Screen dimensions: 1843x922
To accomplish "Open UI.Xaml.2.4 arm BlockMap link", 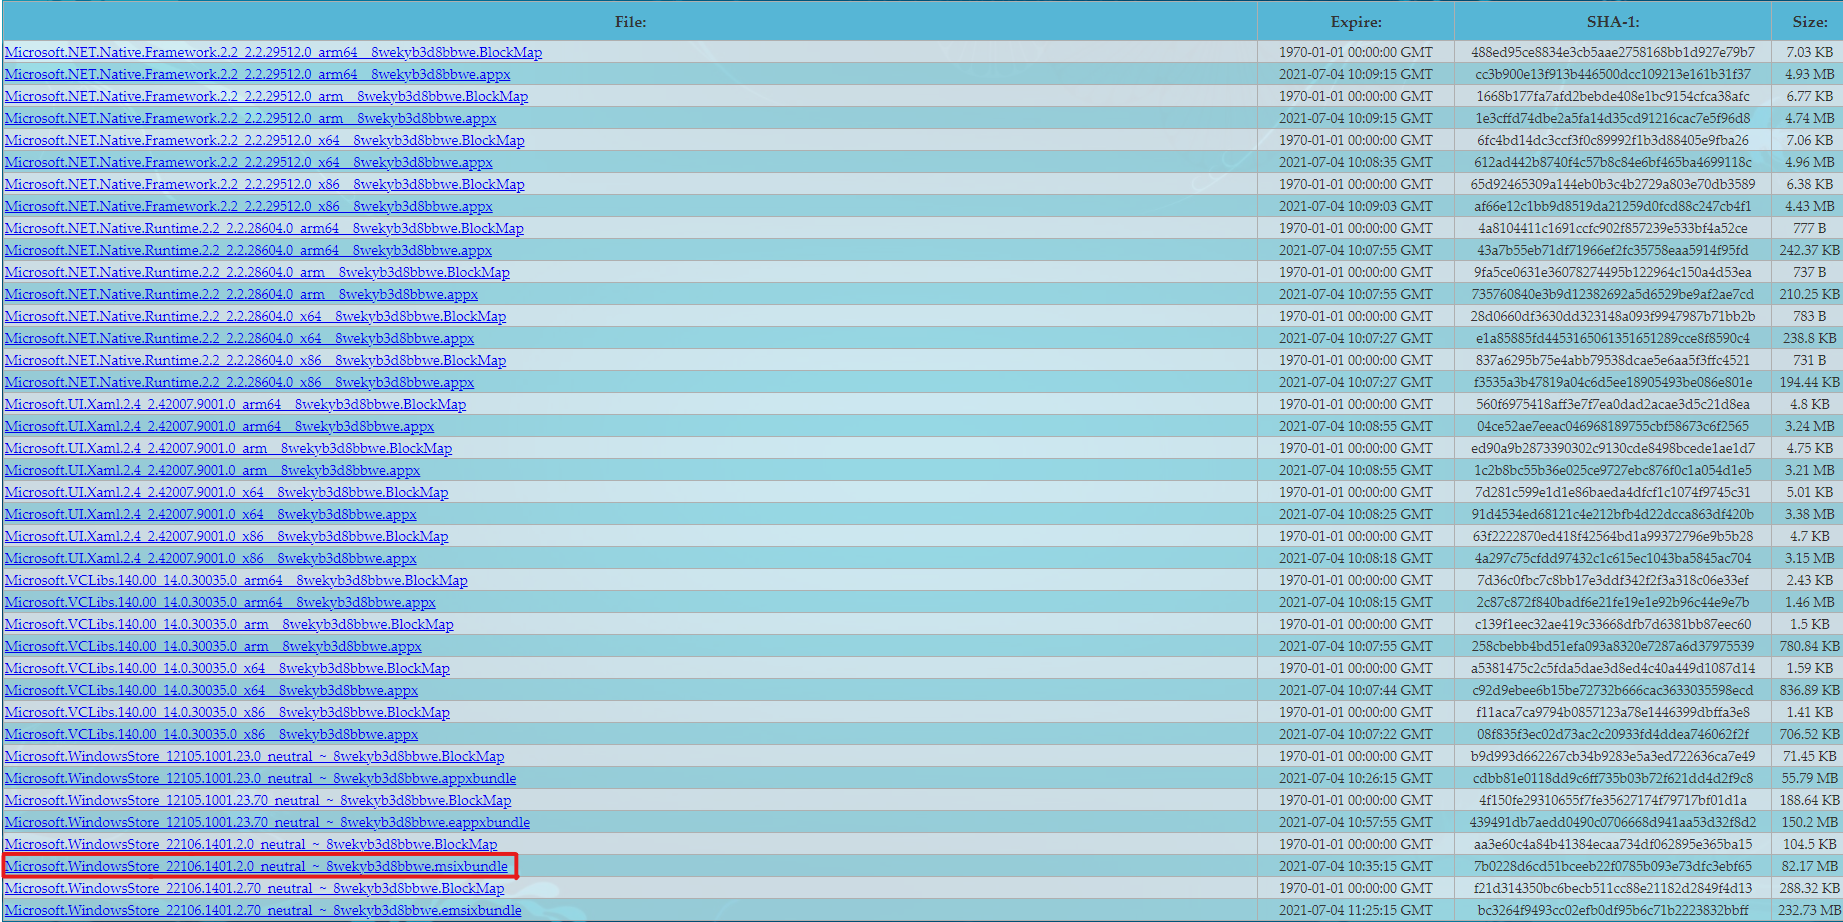I will point(228,448).
